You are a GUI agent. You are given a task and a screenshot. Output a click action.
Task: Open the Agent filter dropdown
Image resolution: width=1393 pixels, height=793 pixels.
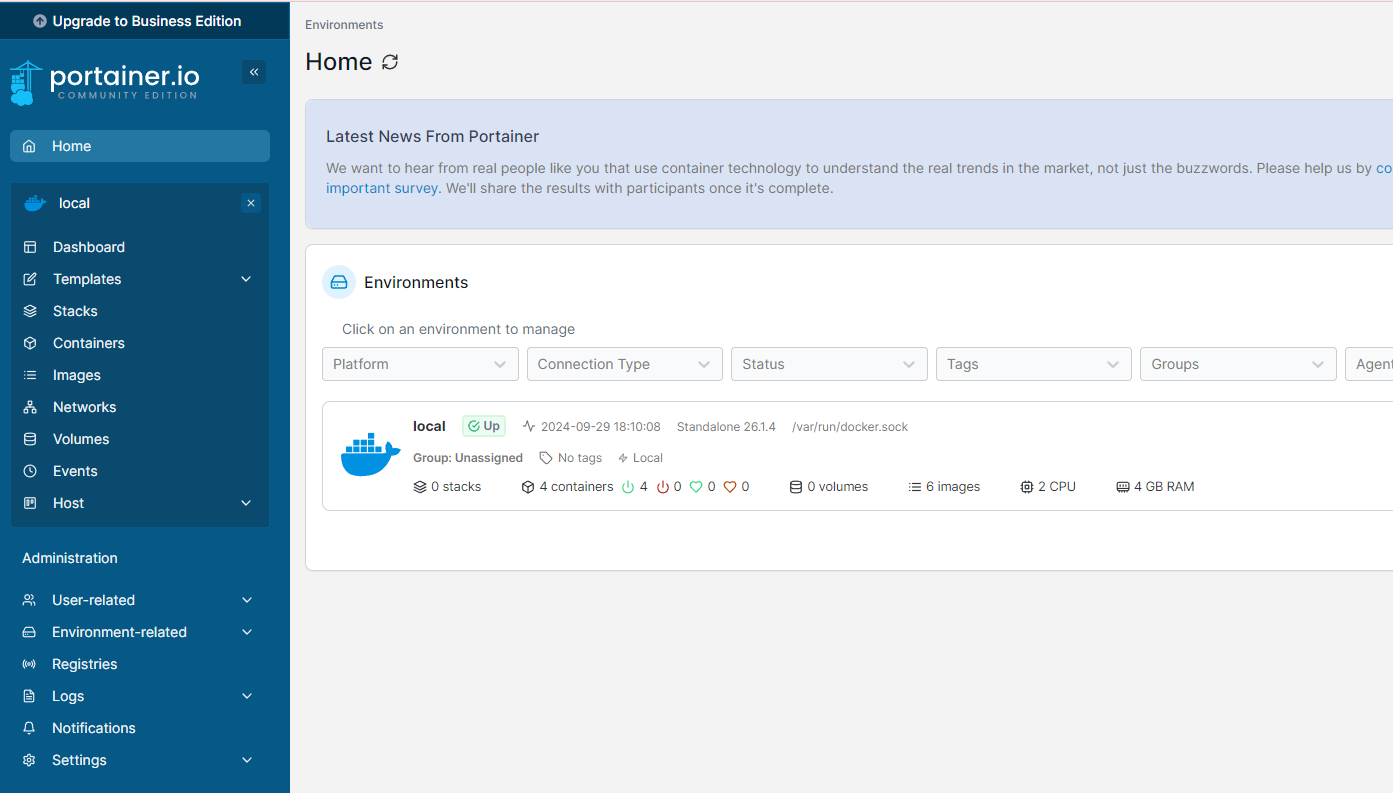[x=1369, y=364]
